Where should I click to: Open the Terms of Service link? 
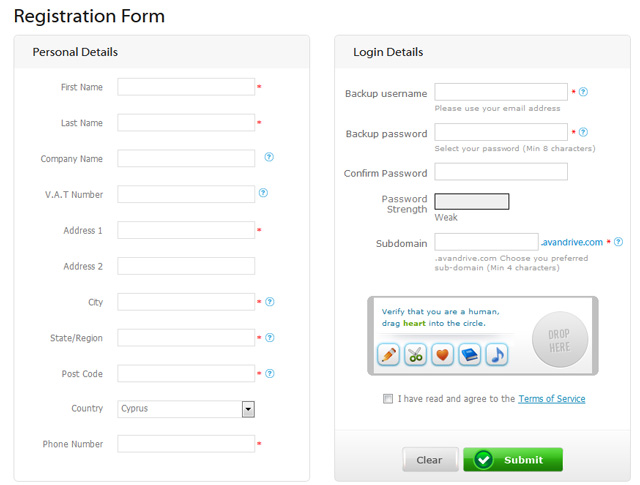pyautogui.click(x=552, y=399)
